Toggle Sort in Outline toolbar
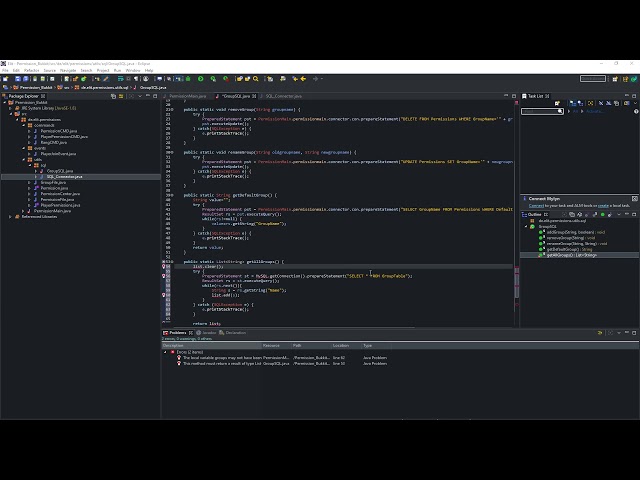The image size is (640, 480). coord(580,214)
